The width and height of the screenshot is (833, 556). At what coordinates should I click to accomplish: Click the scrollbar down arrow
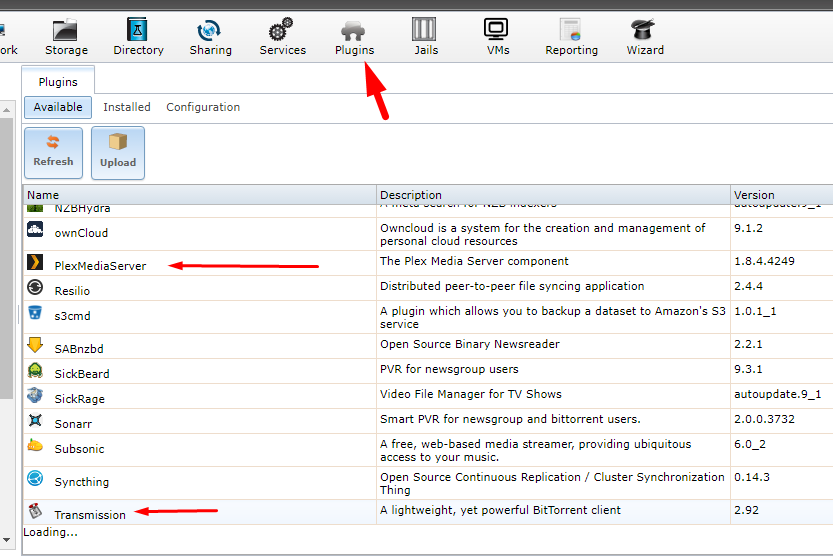coord(6,540)
